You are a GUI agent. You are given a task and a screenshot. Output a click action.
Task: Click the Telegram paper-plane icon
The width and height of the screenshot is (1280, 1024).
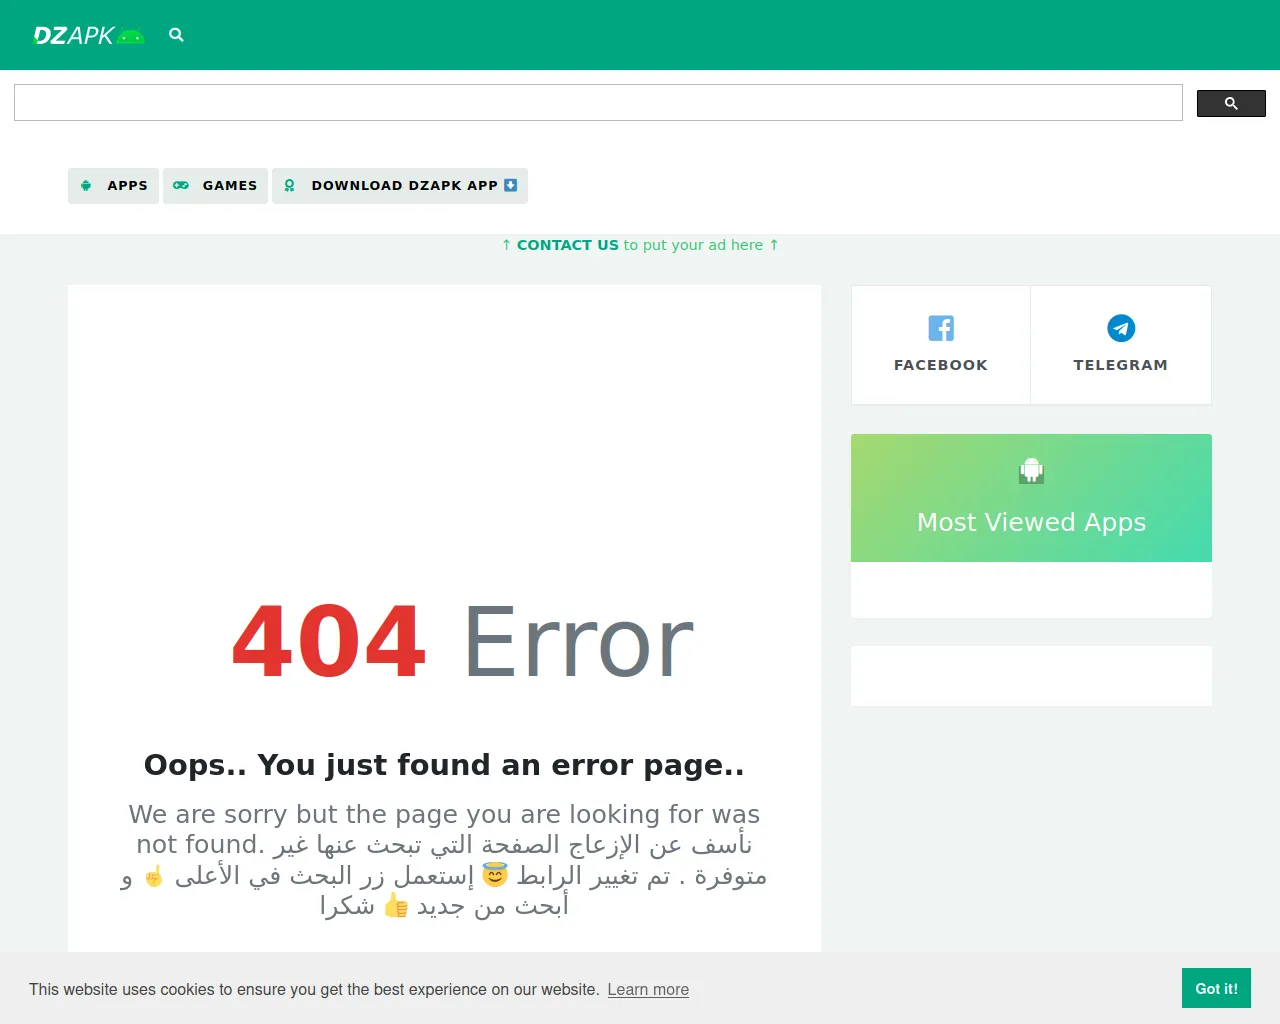[x=1121, y=328]
